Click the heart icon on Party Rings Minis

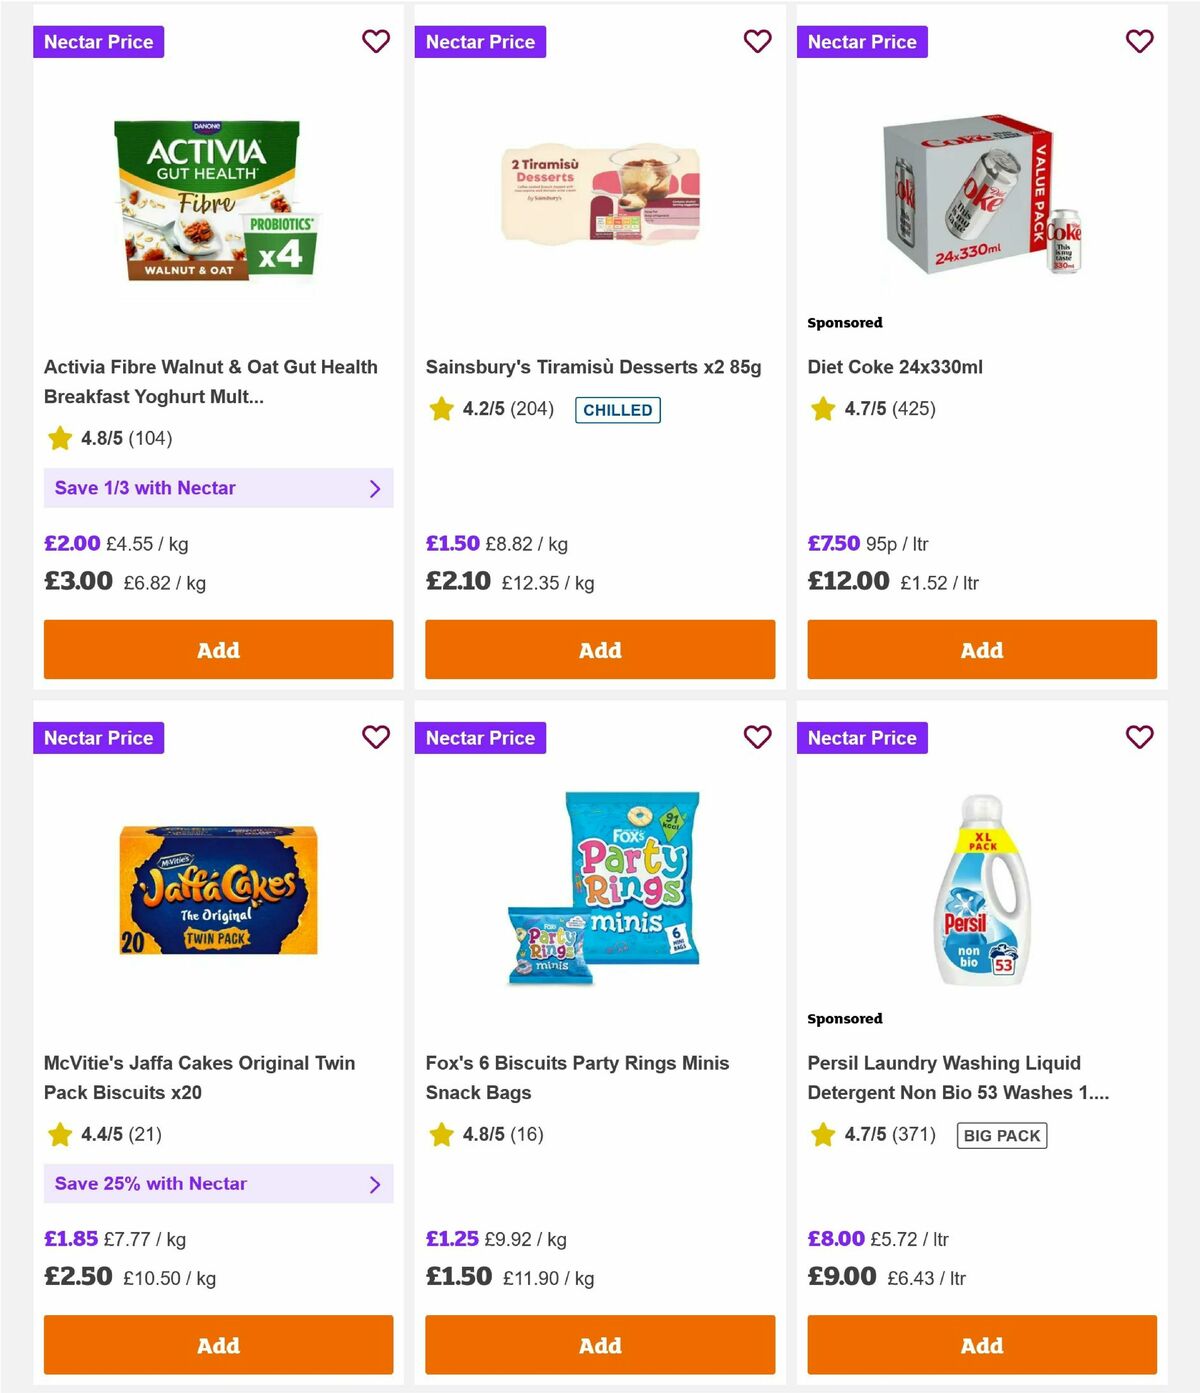pos(757,737)
